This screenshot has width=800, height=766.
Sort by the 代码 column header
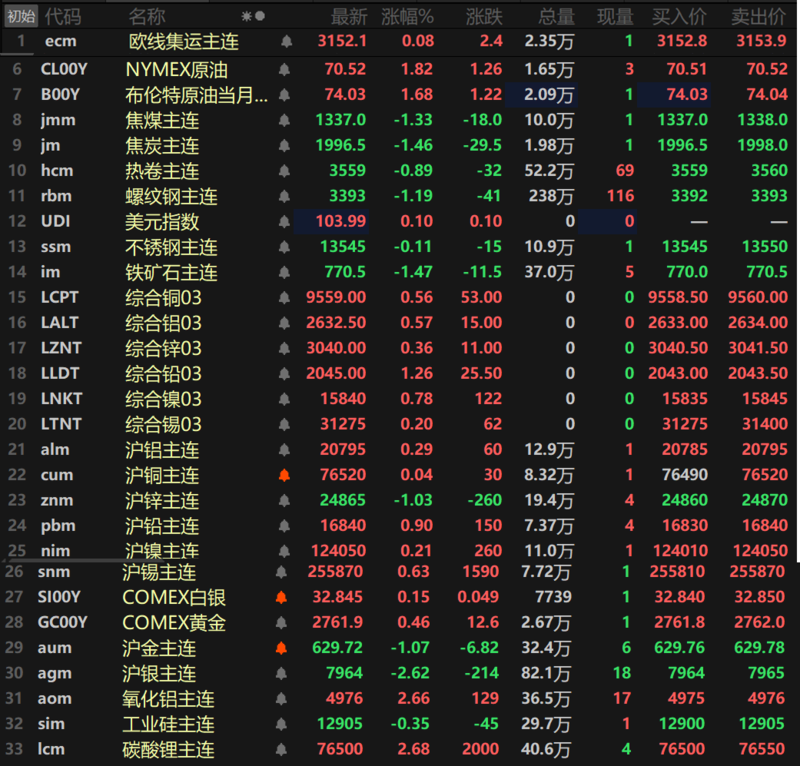63,17
